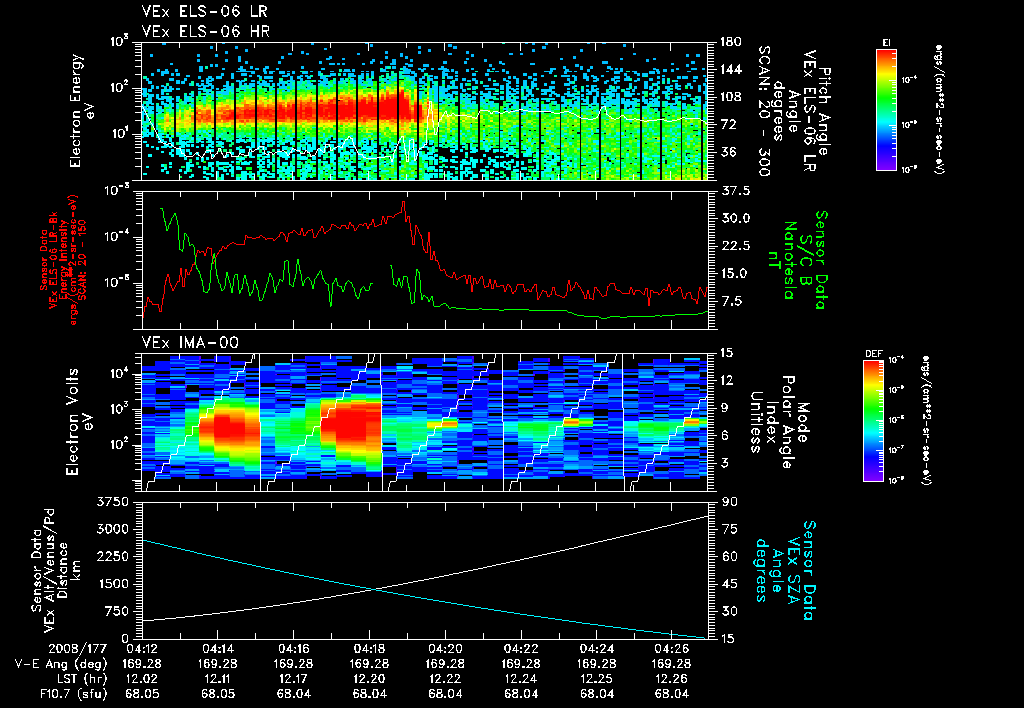Click the green "Nanotesla" axis label
1024x708 pixels.
click(790, 261)
